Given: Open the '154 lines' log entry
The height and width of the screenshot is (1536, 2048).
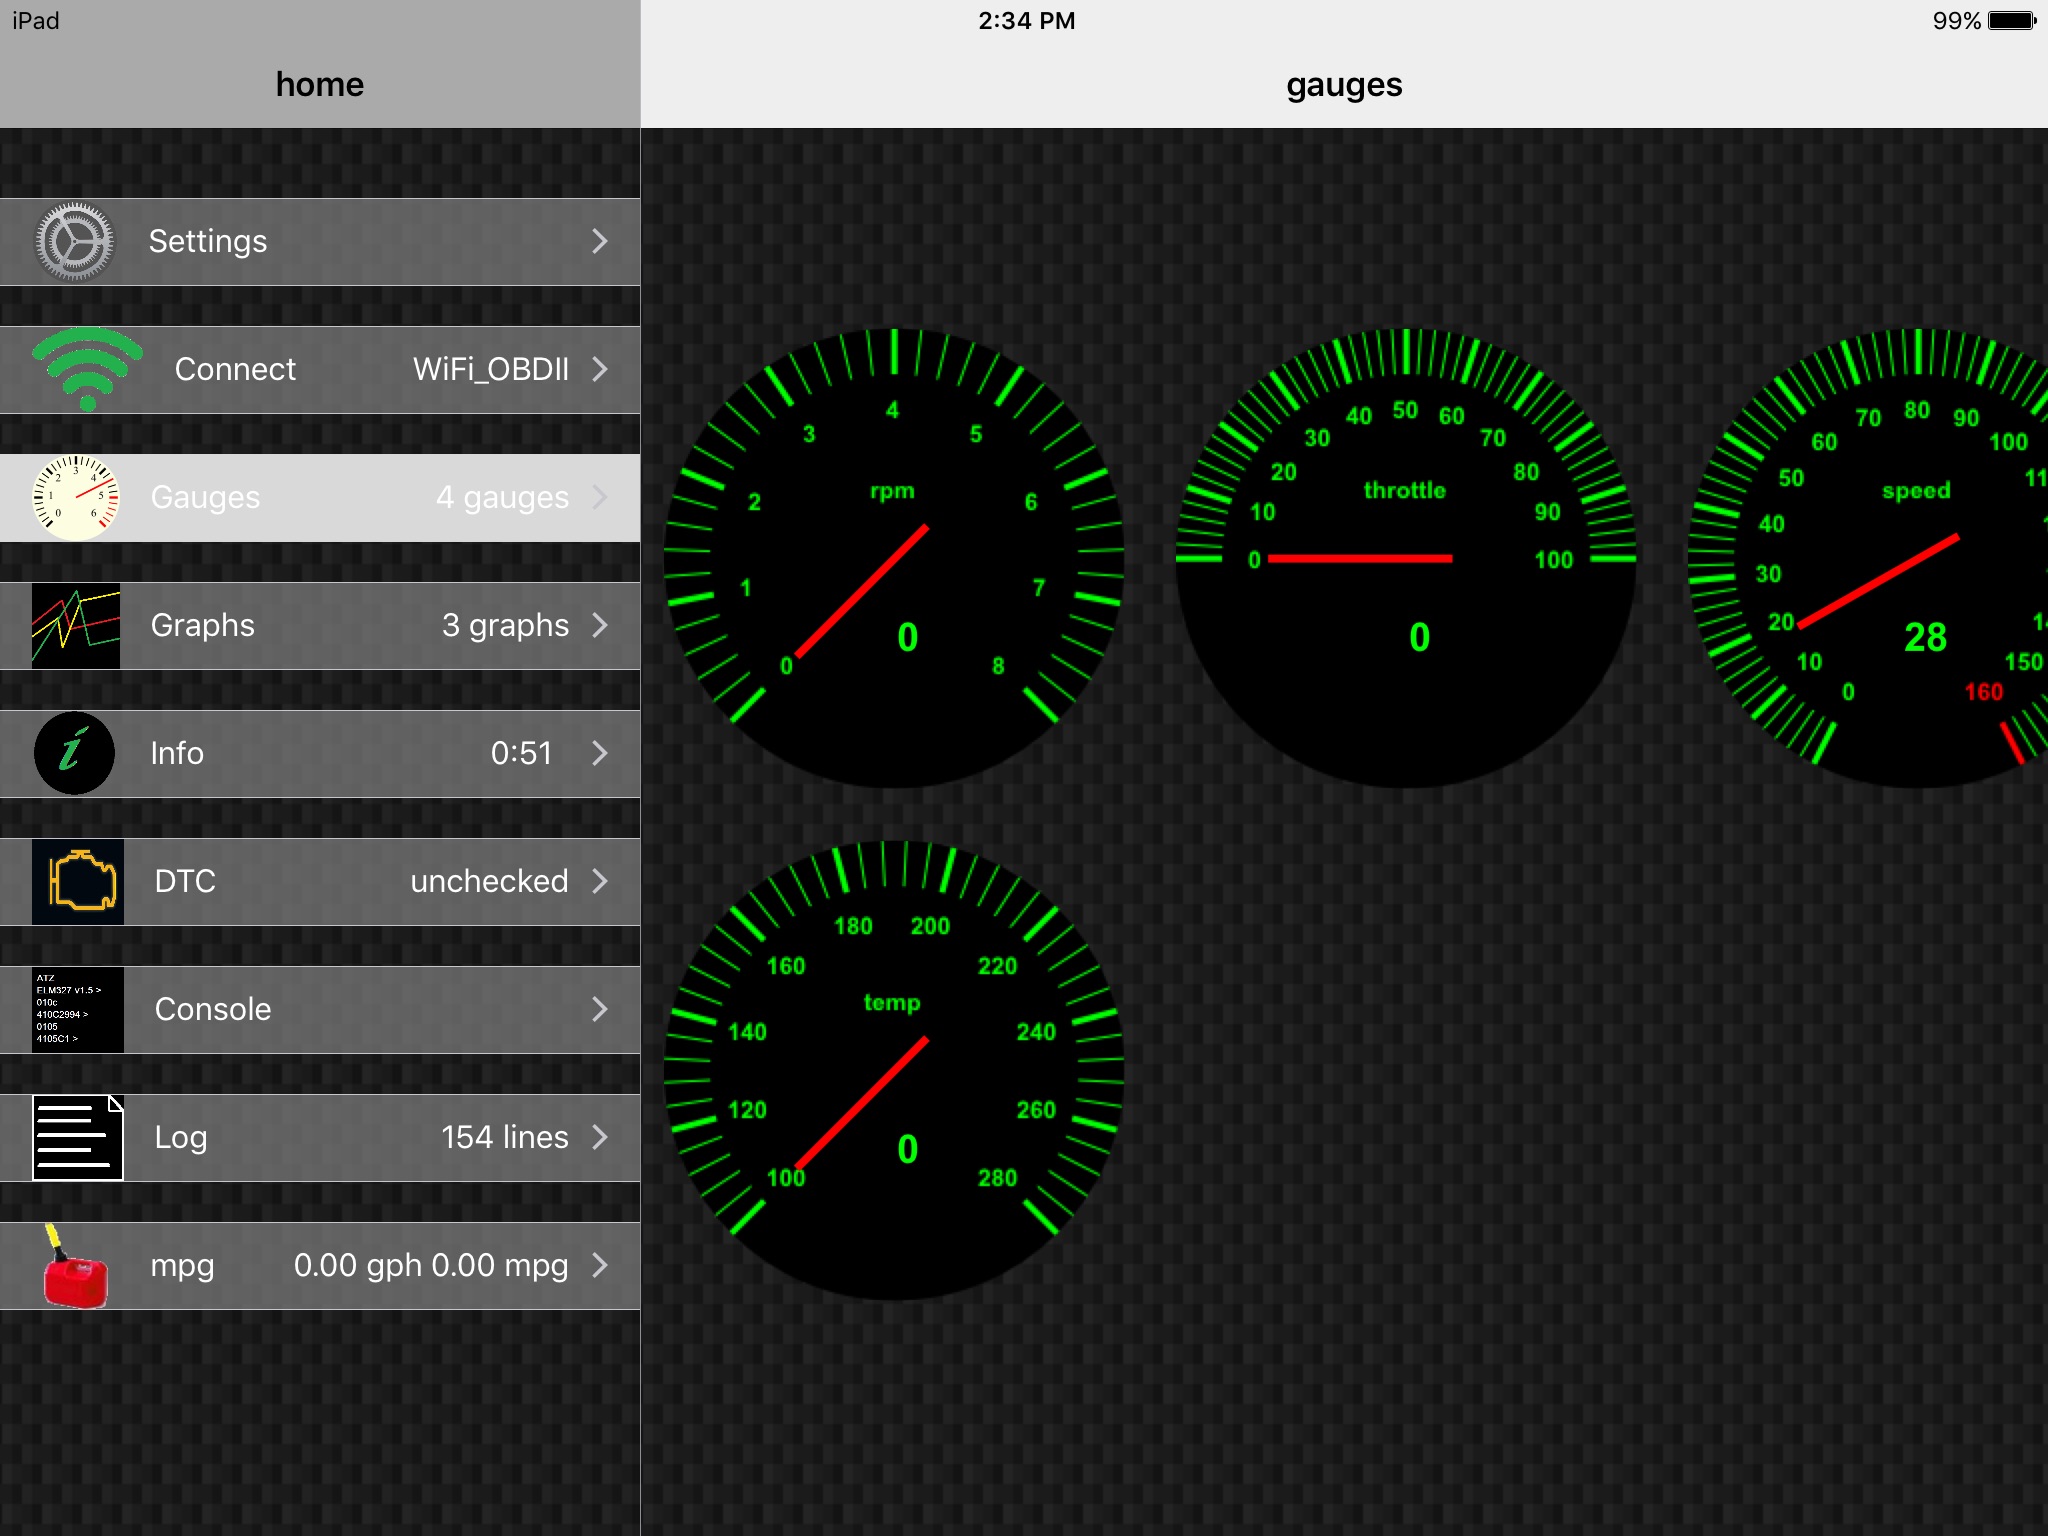Looking at the screenshot, I should tap(505, 1137).
